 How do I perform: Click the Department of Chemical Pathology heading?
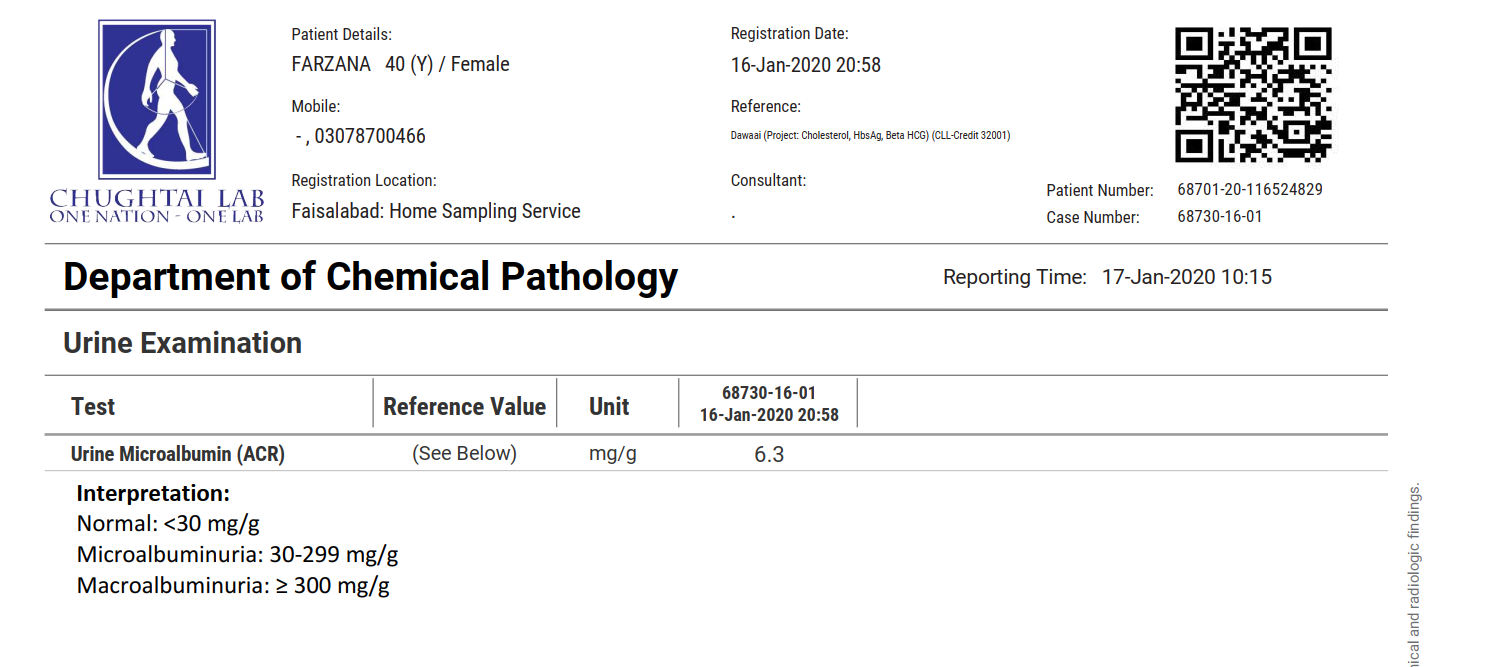(x=370, y=277)
